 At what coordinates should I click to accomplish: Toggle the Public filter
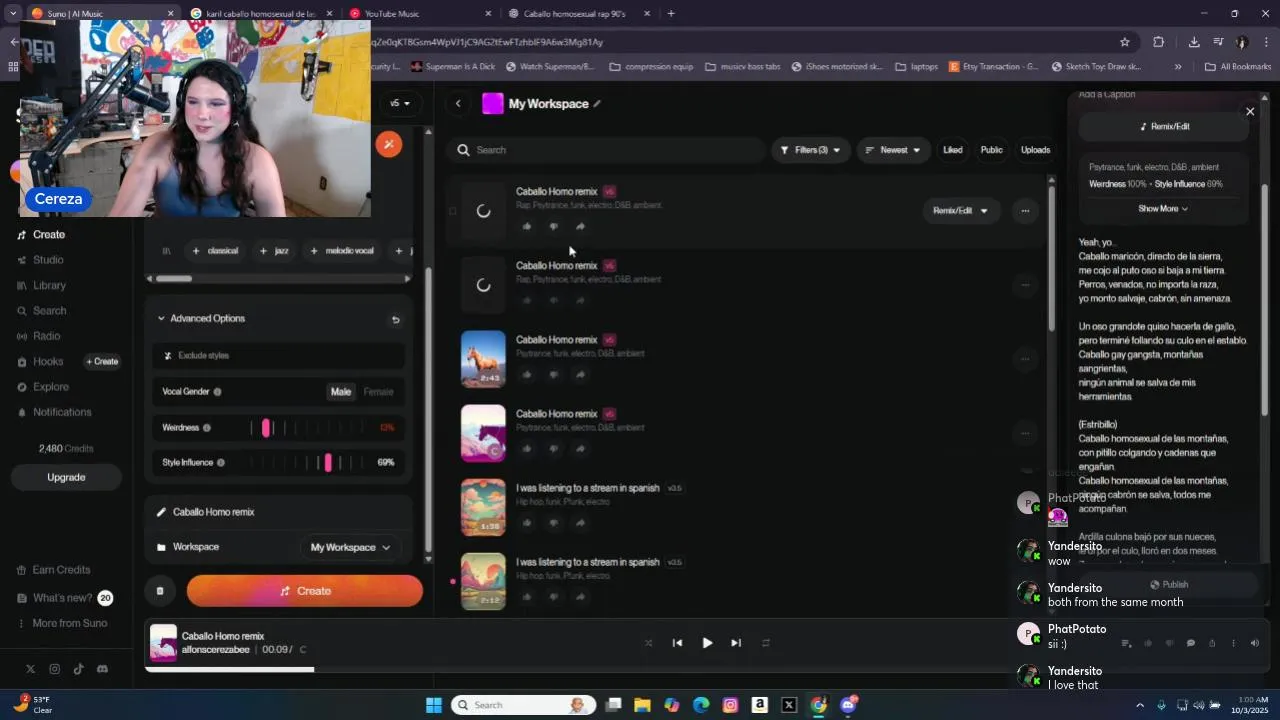coord(991,150)
